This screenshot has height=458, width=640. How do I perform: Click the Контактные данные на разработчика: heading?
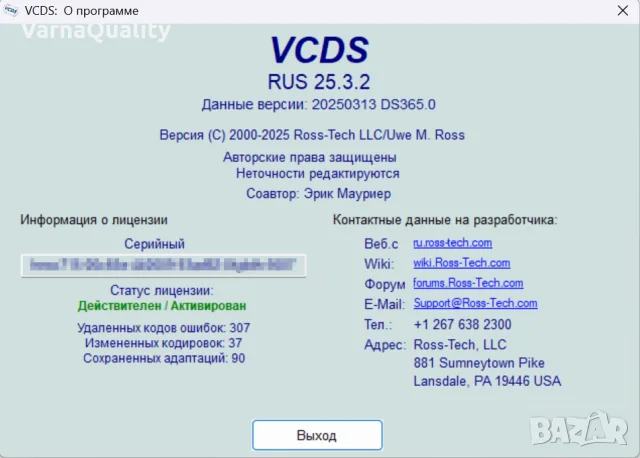coord(445,220)
